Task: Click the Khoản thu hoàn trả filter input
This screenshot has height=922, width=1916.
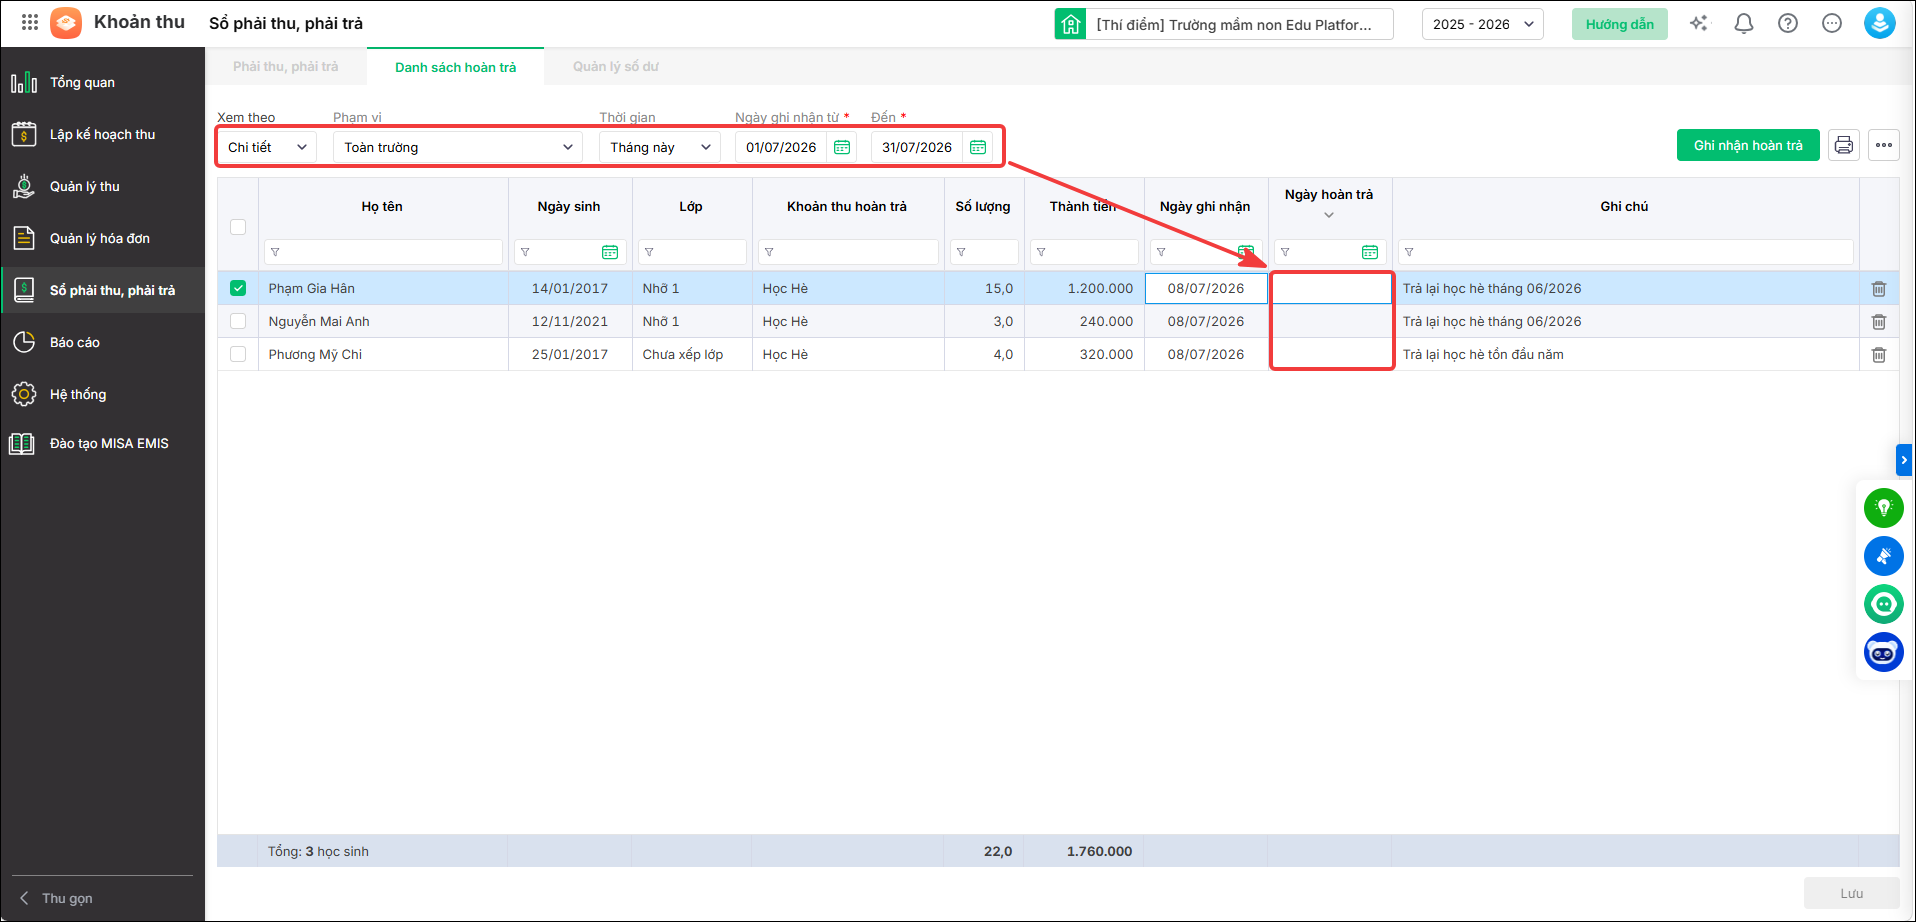Action: [848, 252]
